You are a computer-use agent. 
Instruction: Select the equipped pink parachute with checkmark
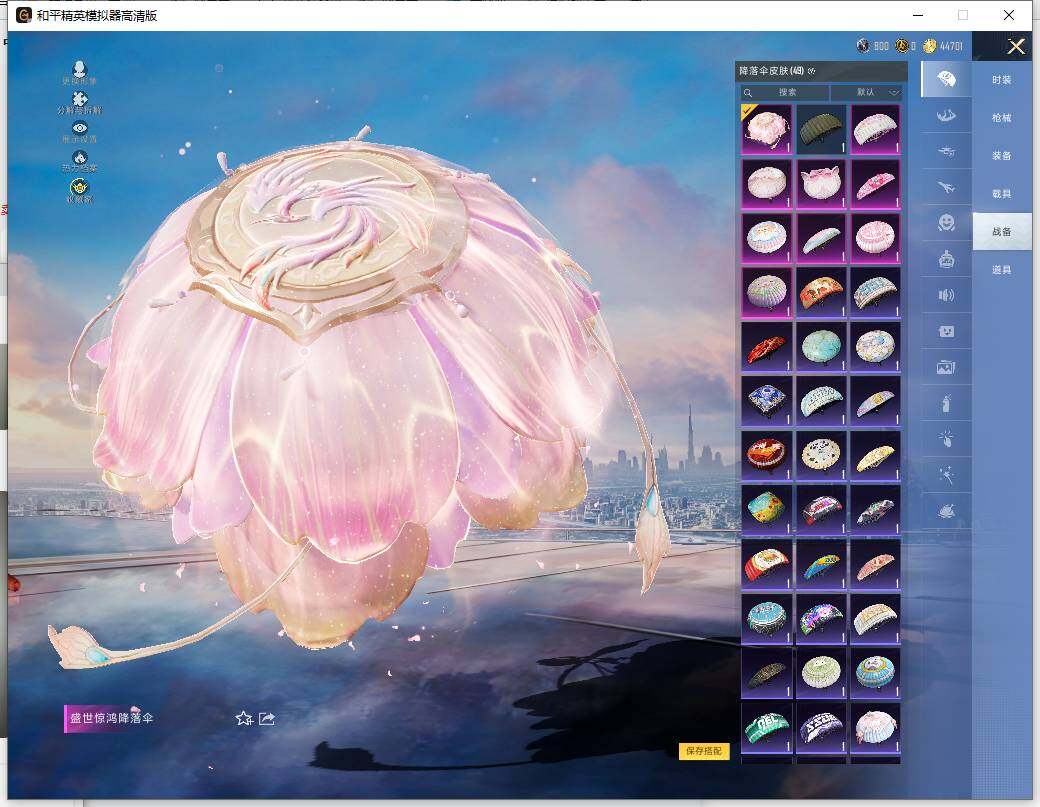(x=766, y=129)
